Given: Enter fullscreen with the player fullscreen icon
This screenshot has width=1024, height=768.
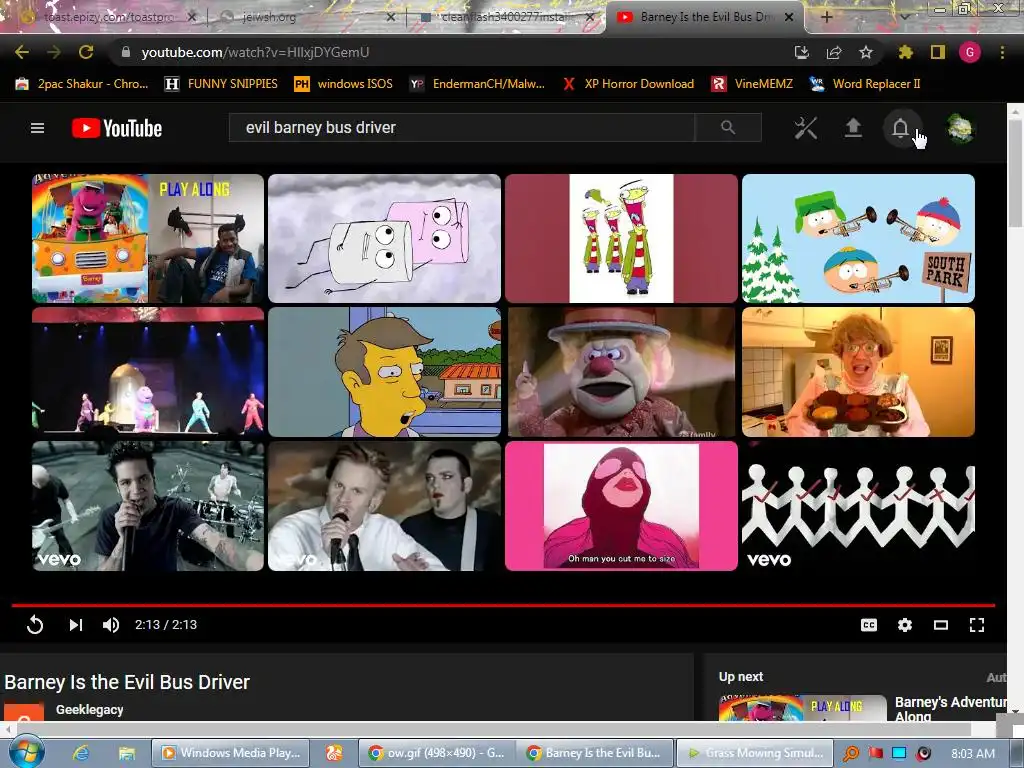Looking at the screenshot, I should coord(976,625).
